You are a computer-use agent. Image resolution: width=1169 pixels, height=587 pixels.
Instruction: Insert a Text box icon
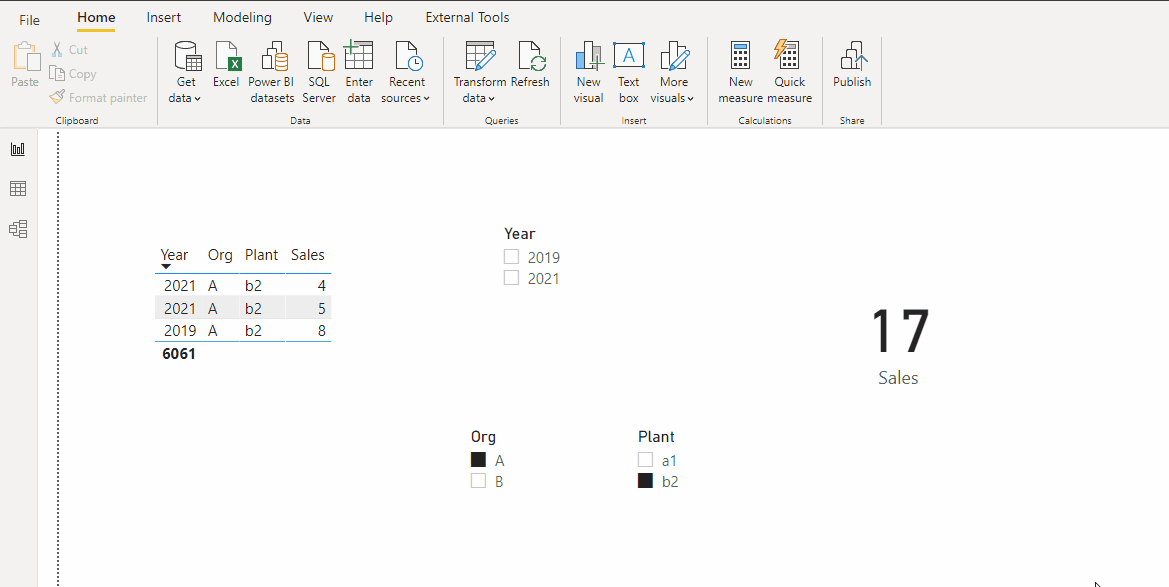pyautogui.click(x=628, y=55)
